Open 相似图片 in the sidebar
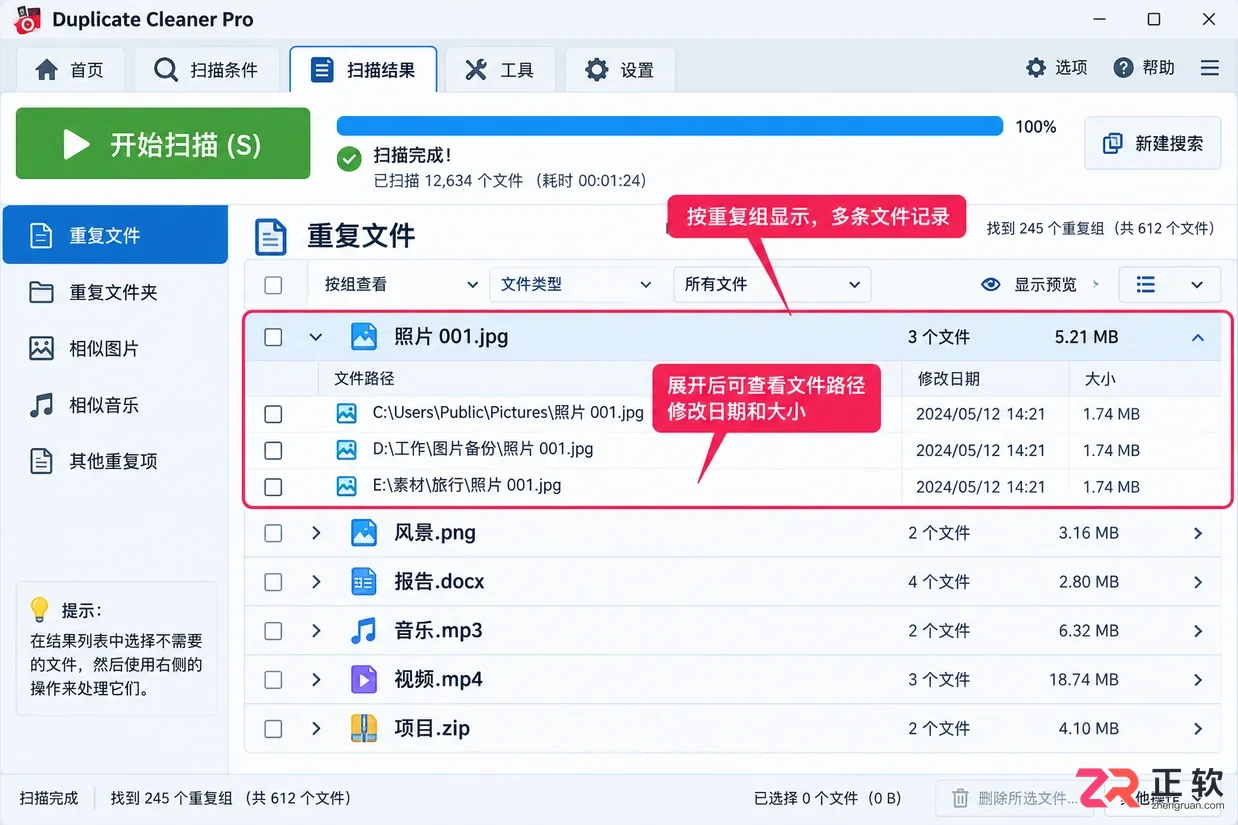The width and height of the screenshot is (1238, 825). (115, 349)
